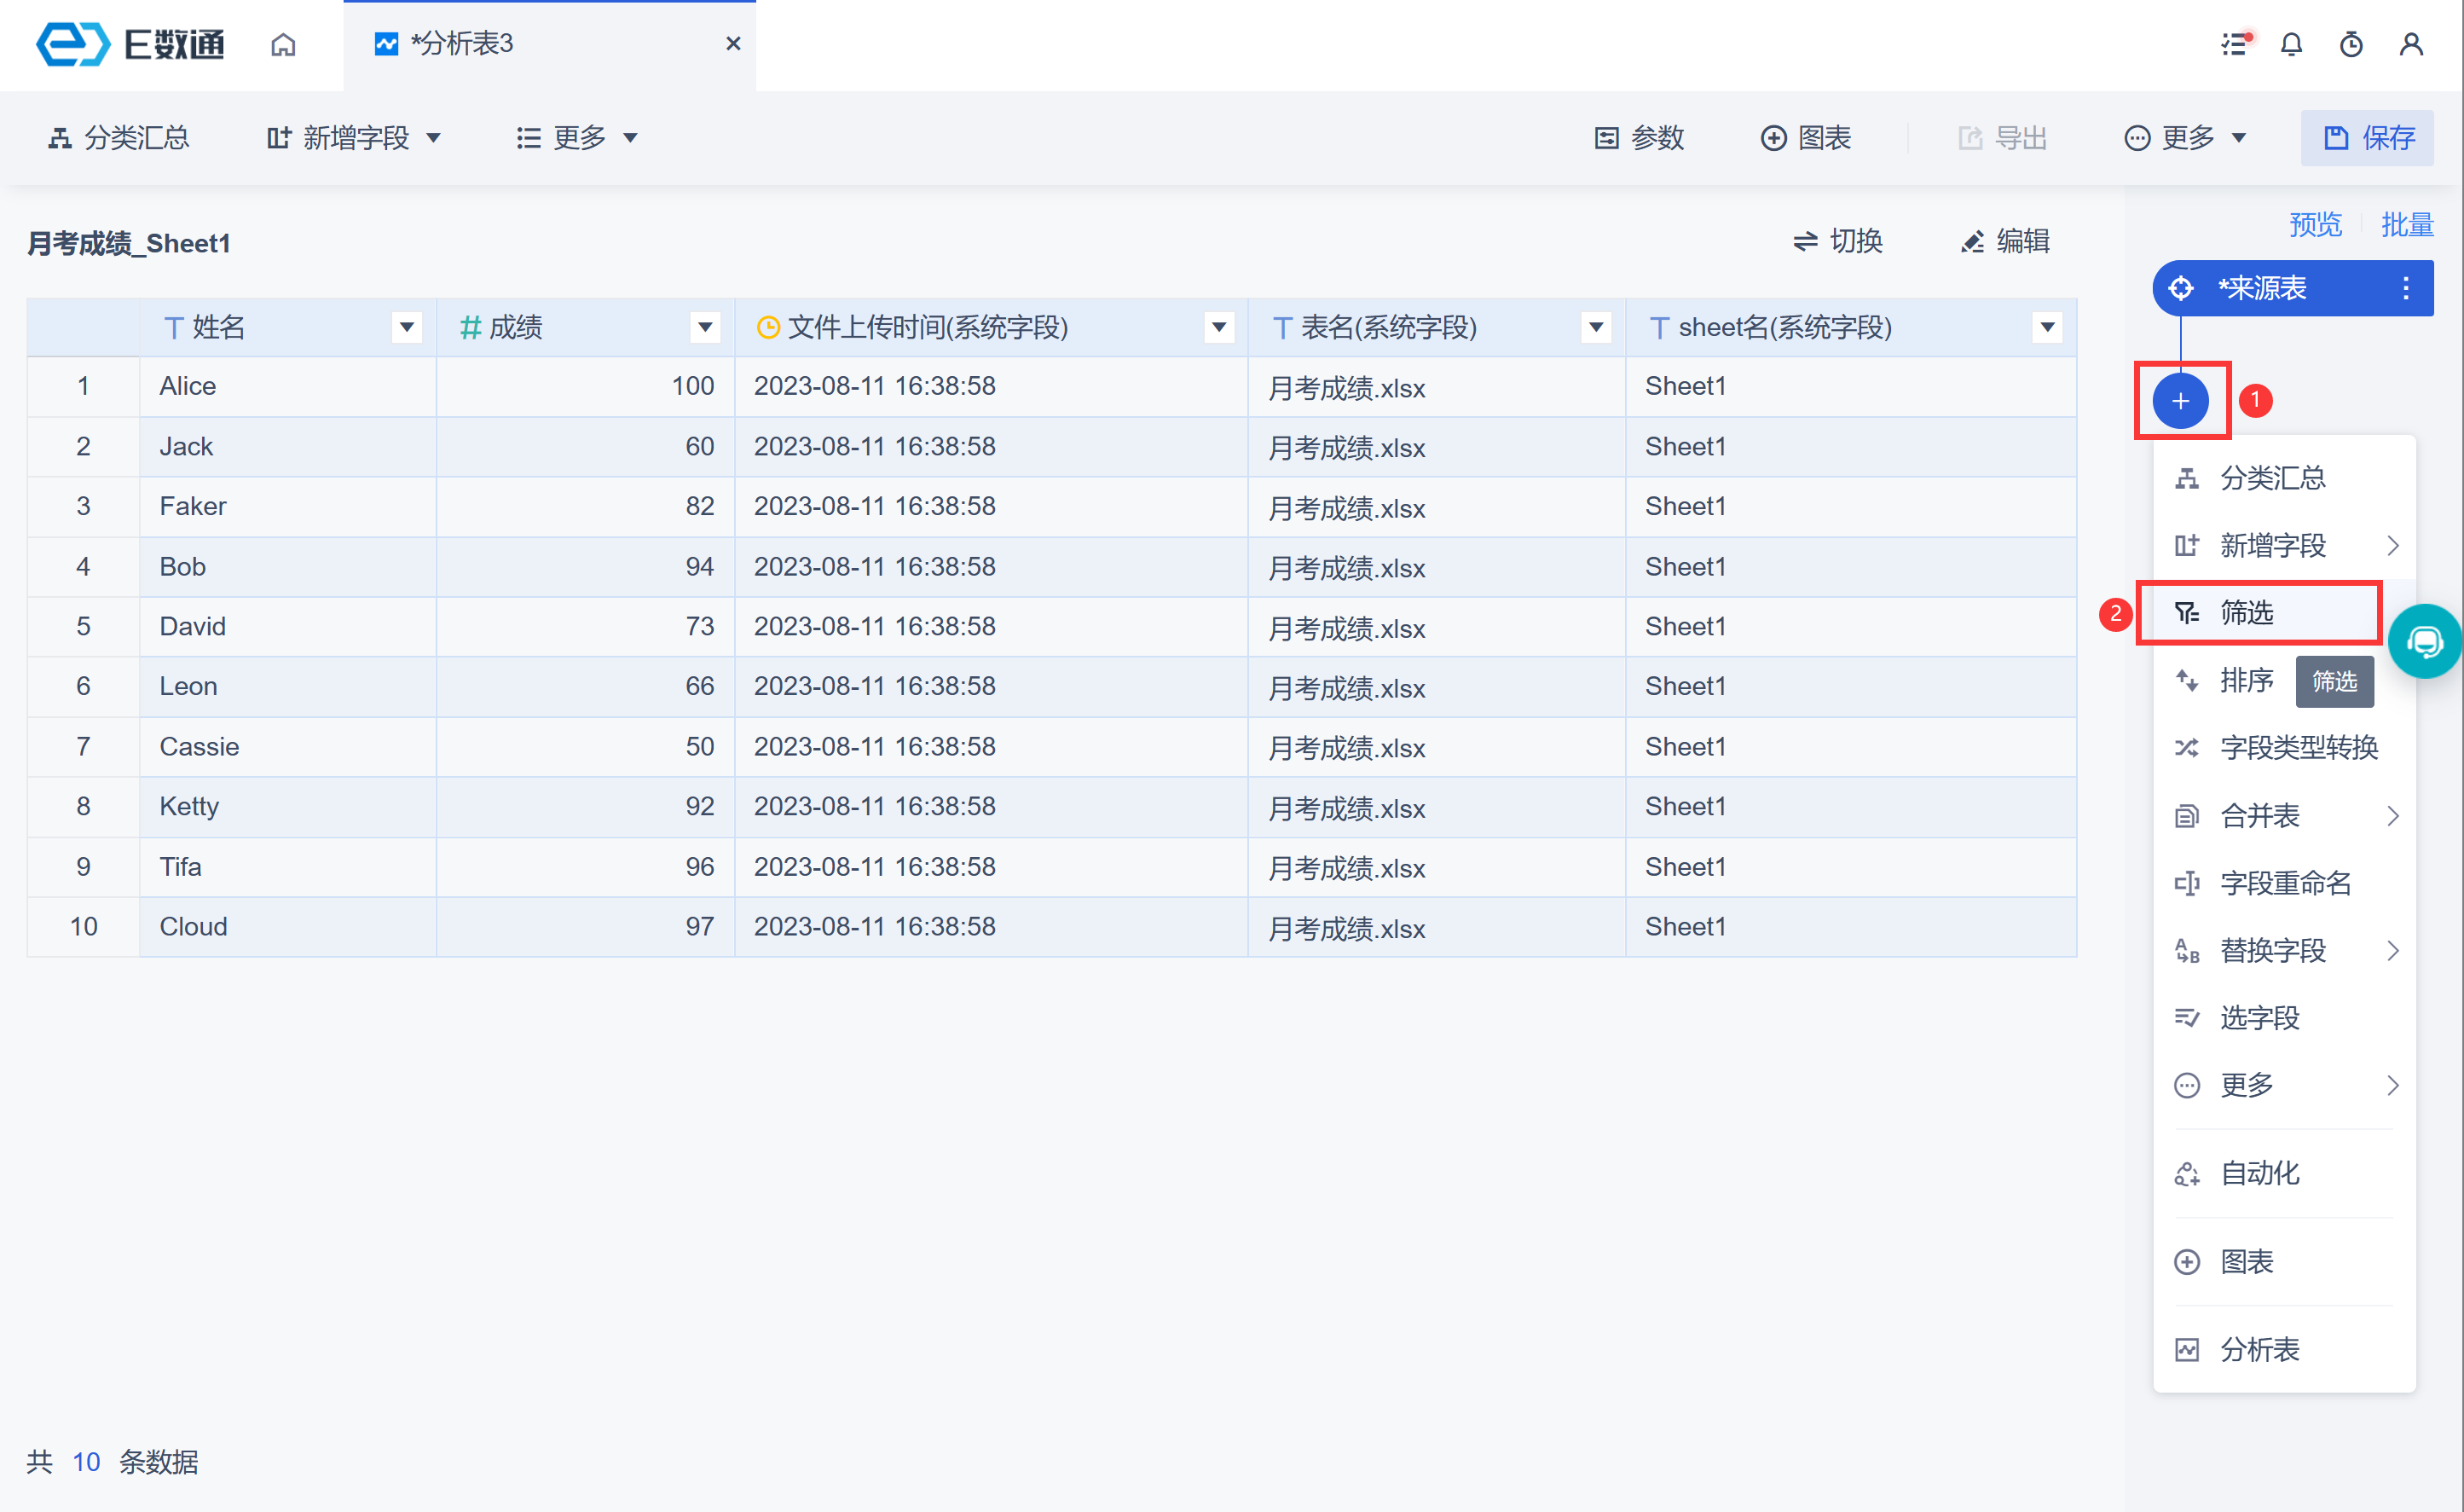The width and height of the screenshot is (2464, 1512).
Task: Open the 姓名 column dropdown arrow
Action: 406,327
